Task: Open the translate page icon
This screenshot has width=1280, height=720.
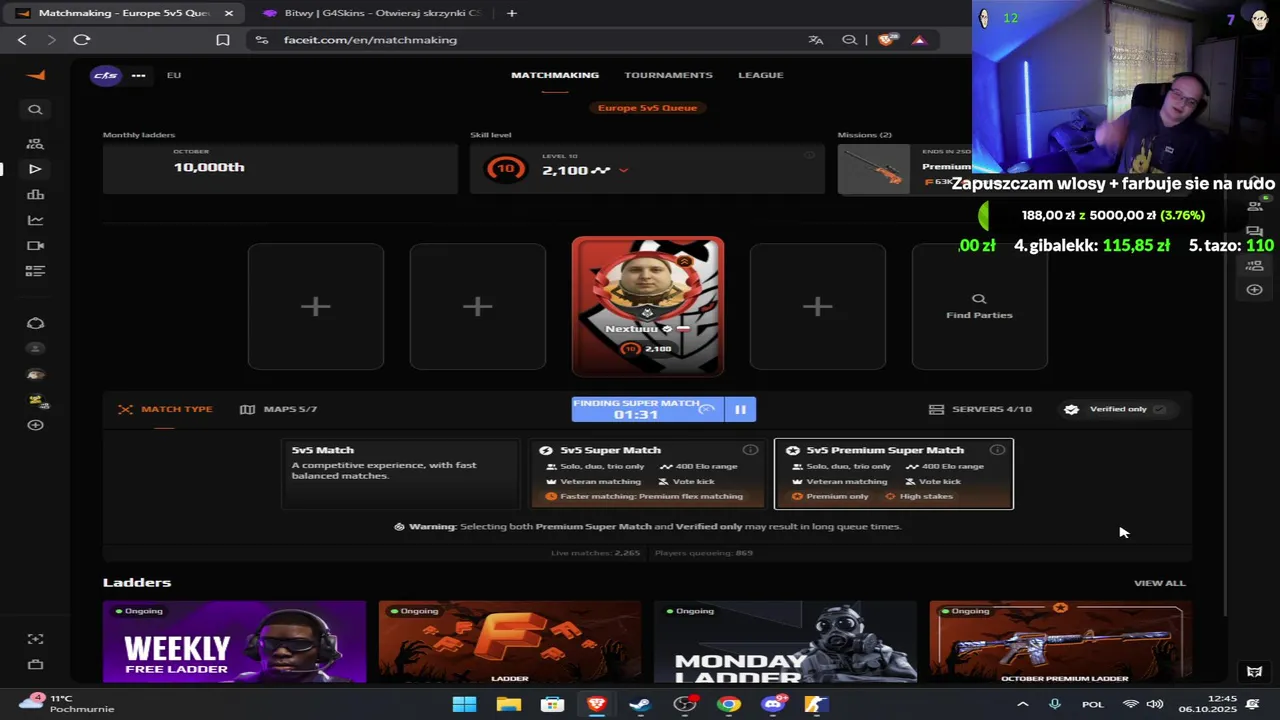Action: tap(816, 40)
